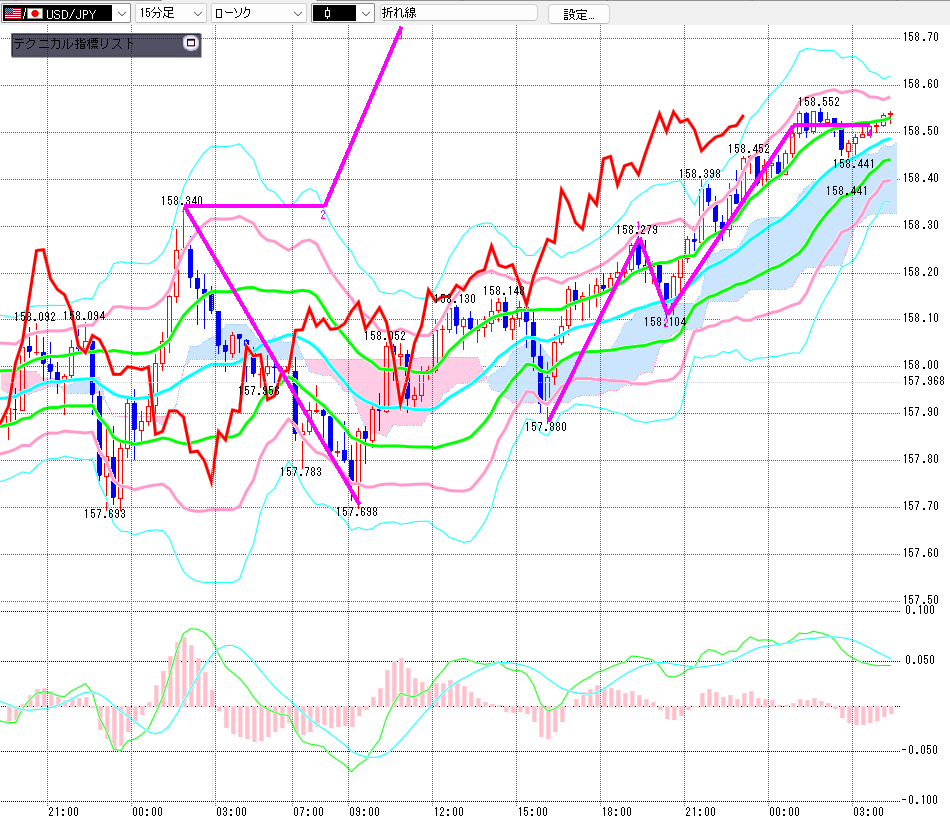Image resolution: width=950 pixels, height=820 pixels.
Task: Click the -0.050 MACD axis label
Action: click(x=920, y=750)
